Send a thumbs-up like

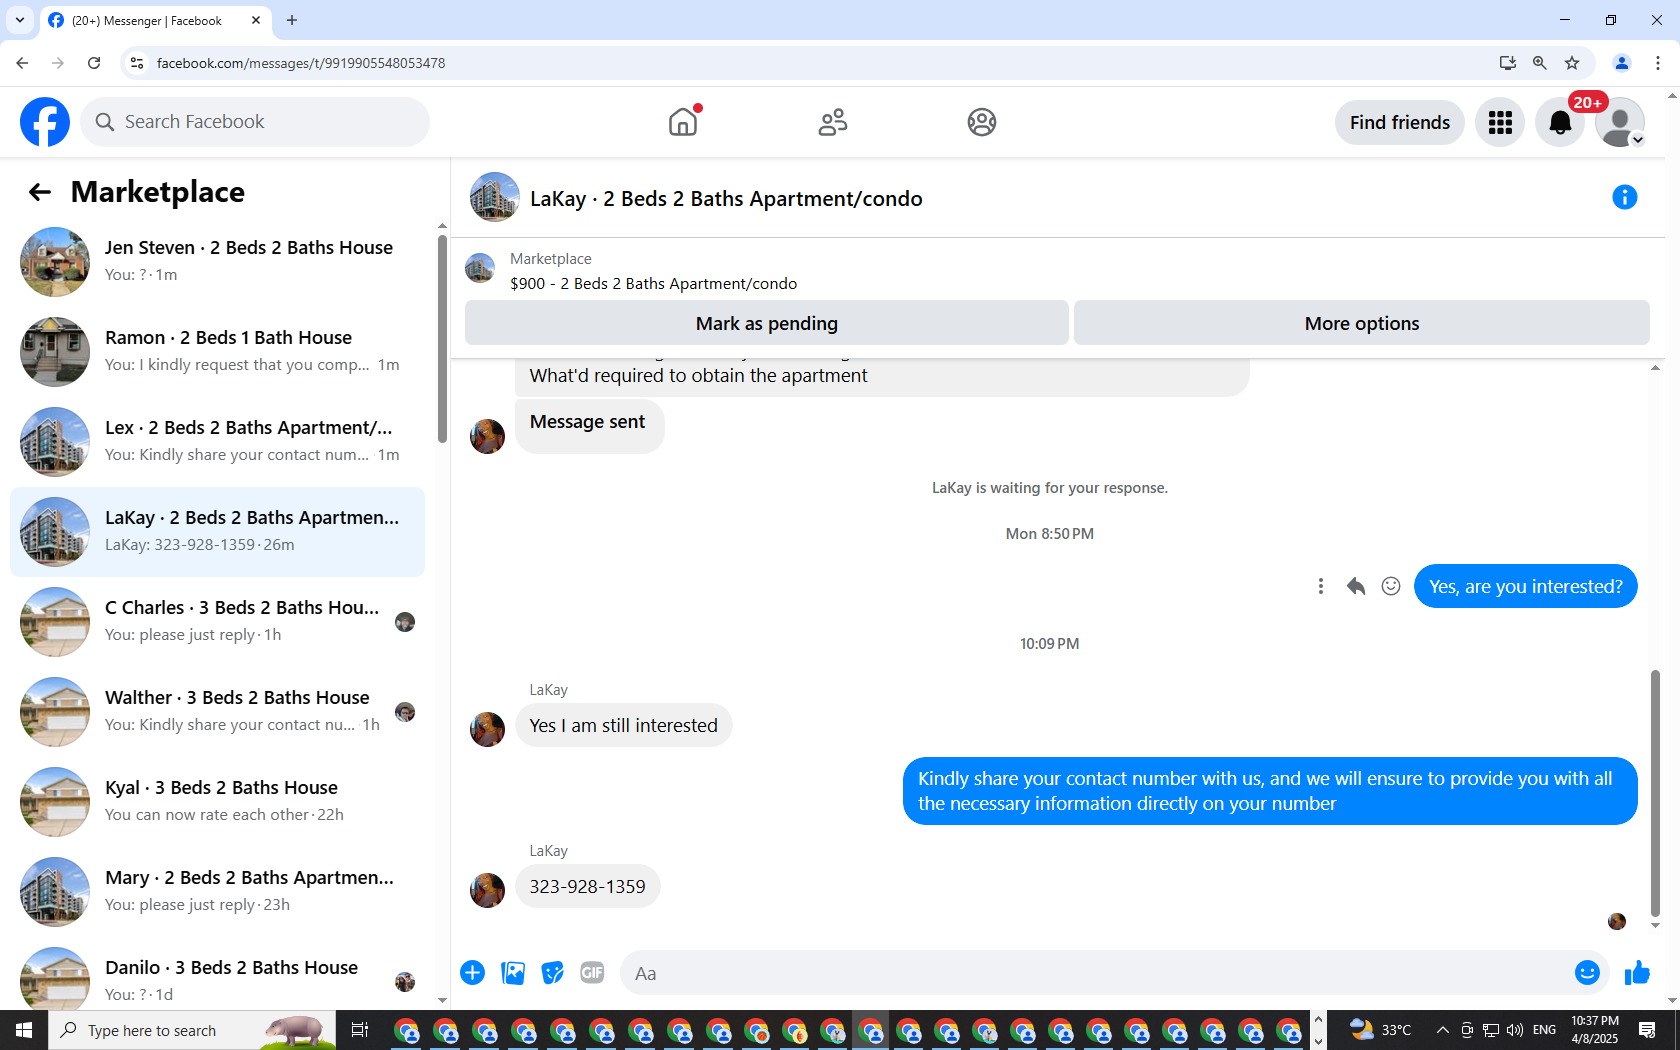coord(1637,973)
